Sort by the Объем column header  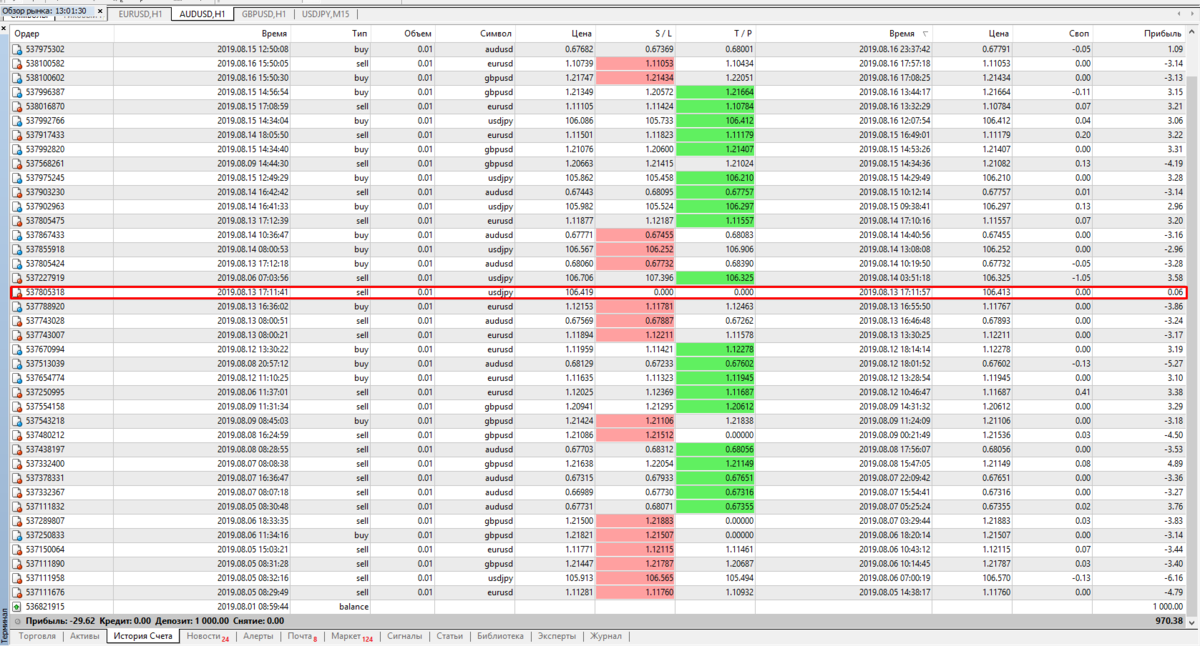click(x=403, y=33)
